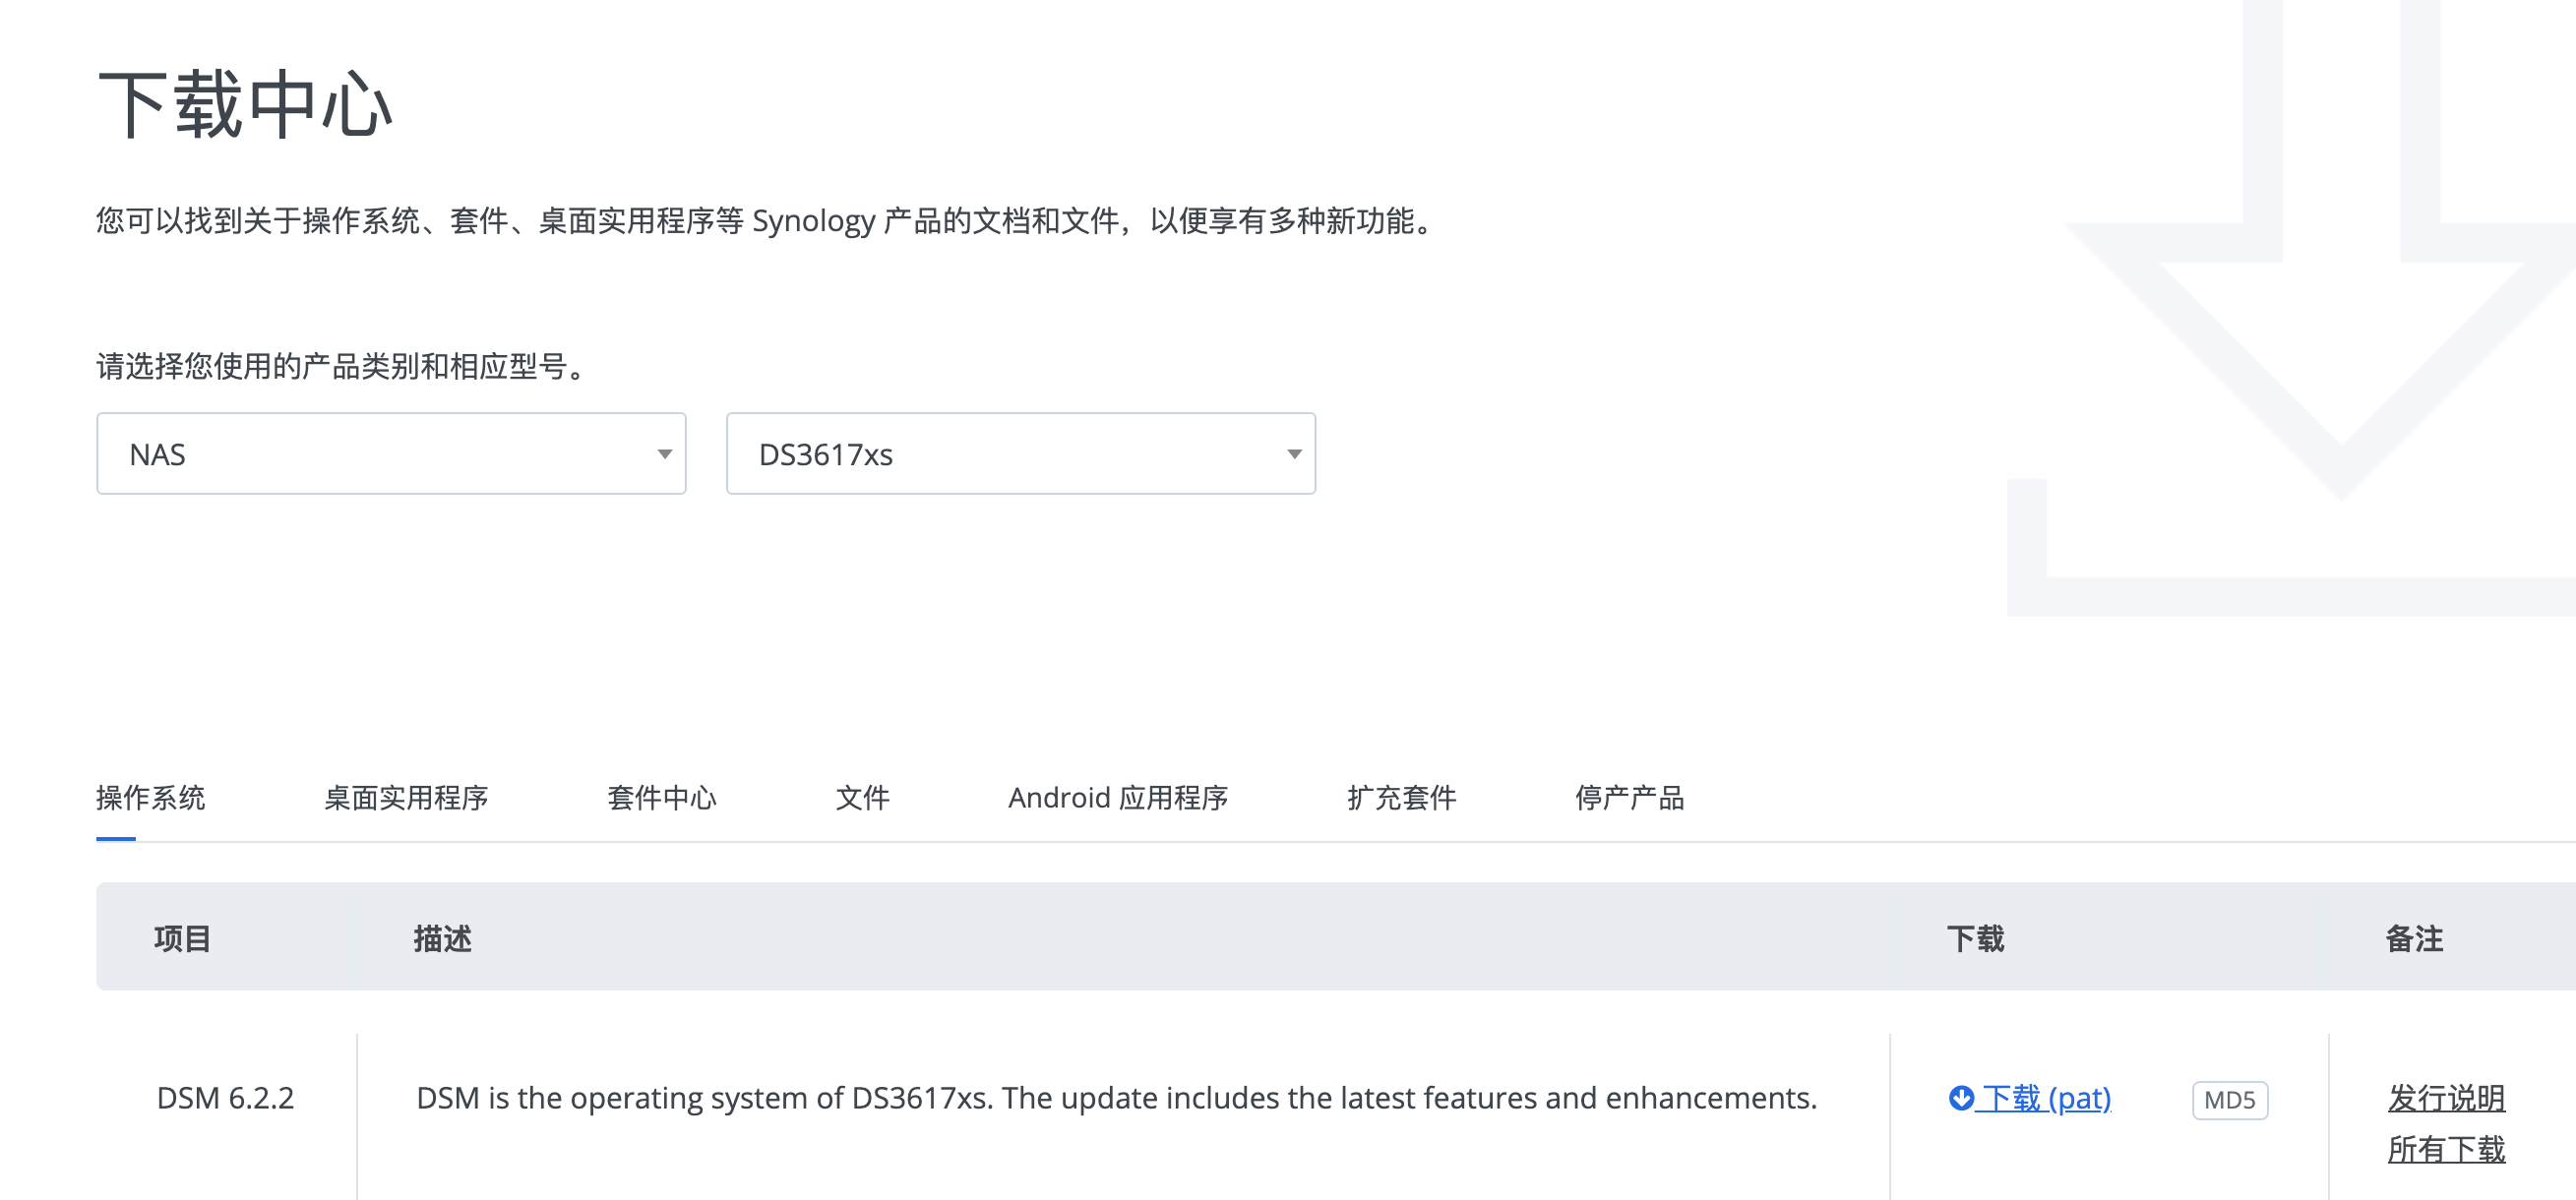This screenshot has height=1200, width=2576.
Task: Open the 套件中心 tab
Action: [661, 797]
